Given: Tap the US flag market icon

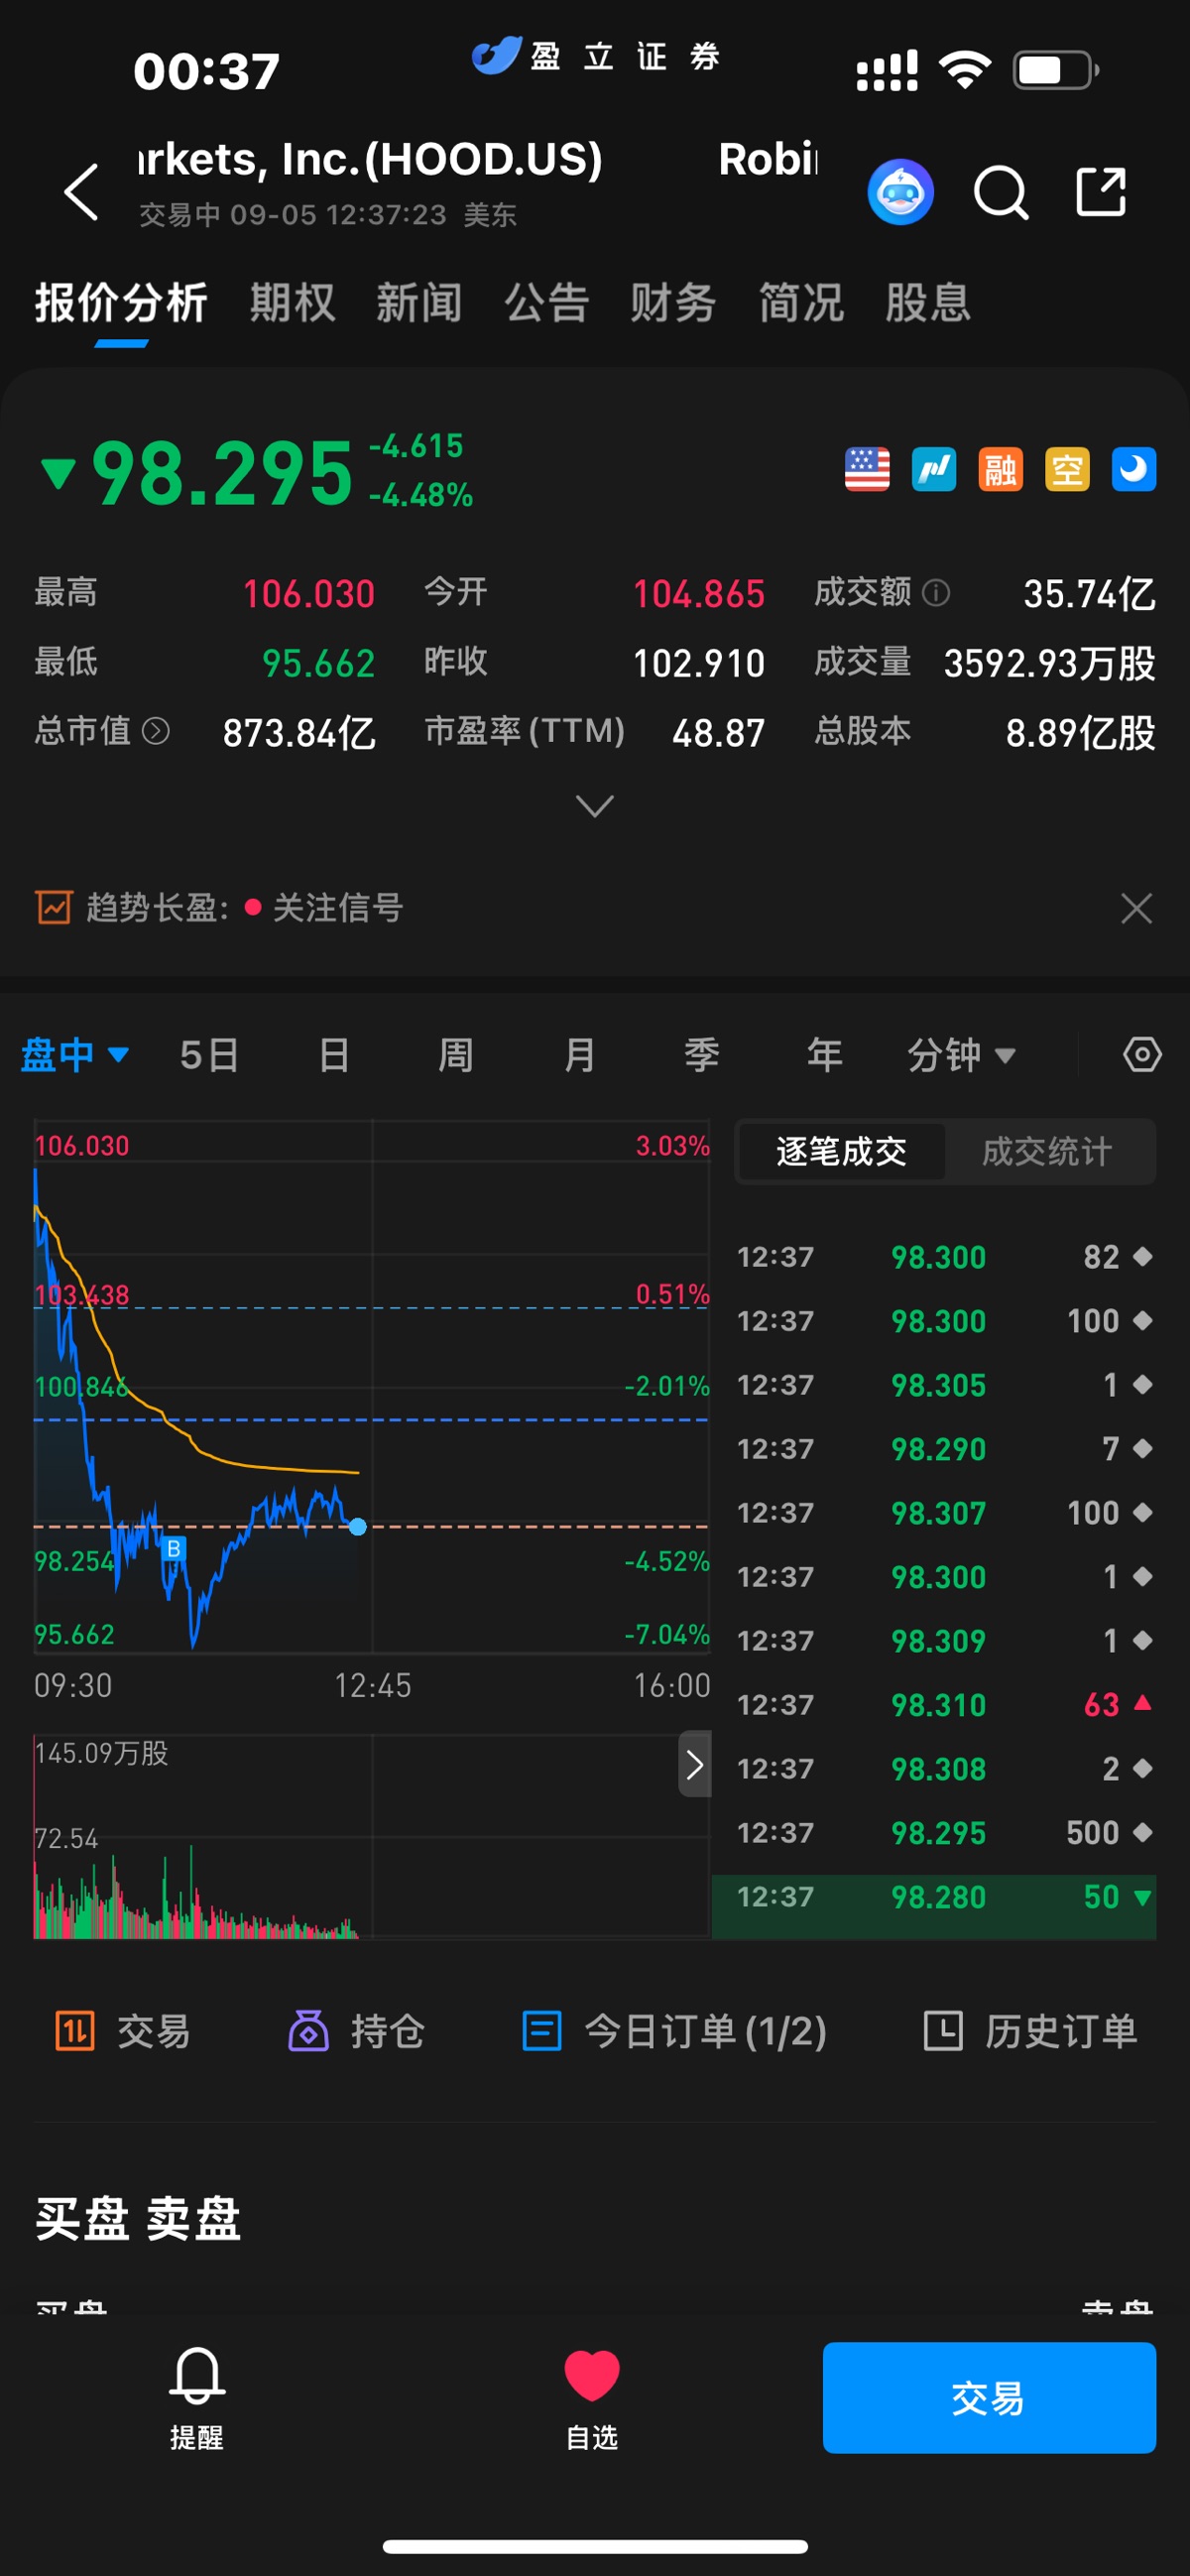Looking at the screenshot, I should 867,469.
